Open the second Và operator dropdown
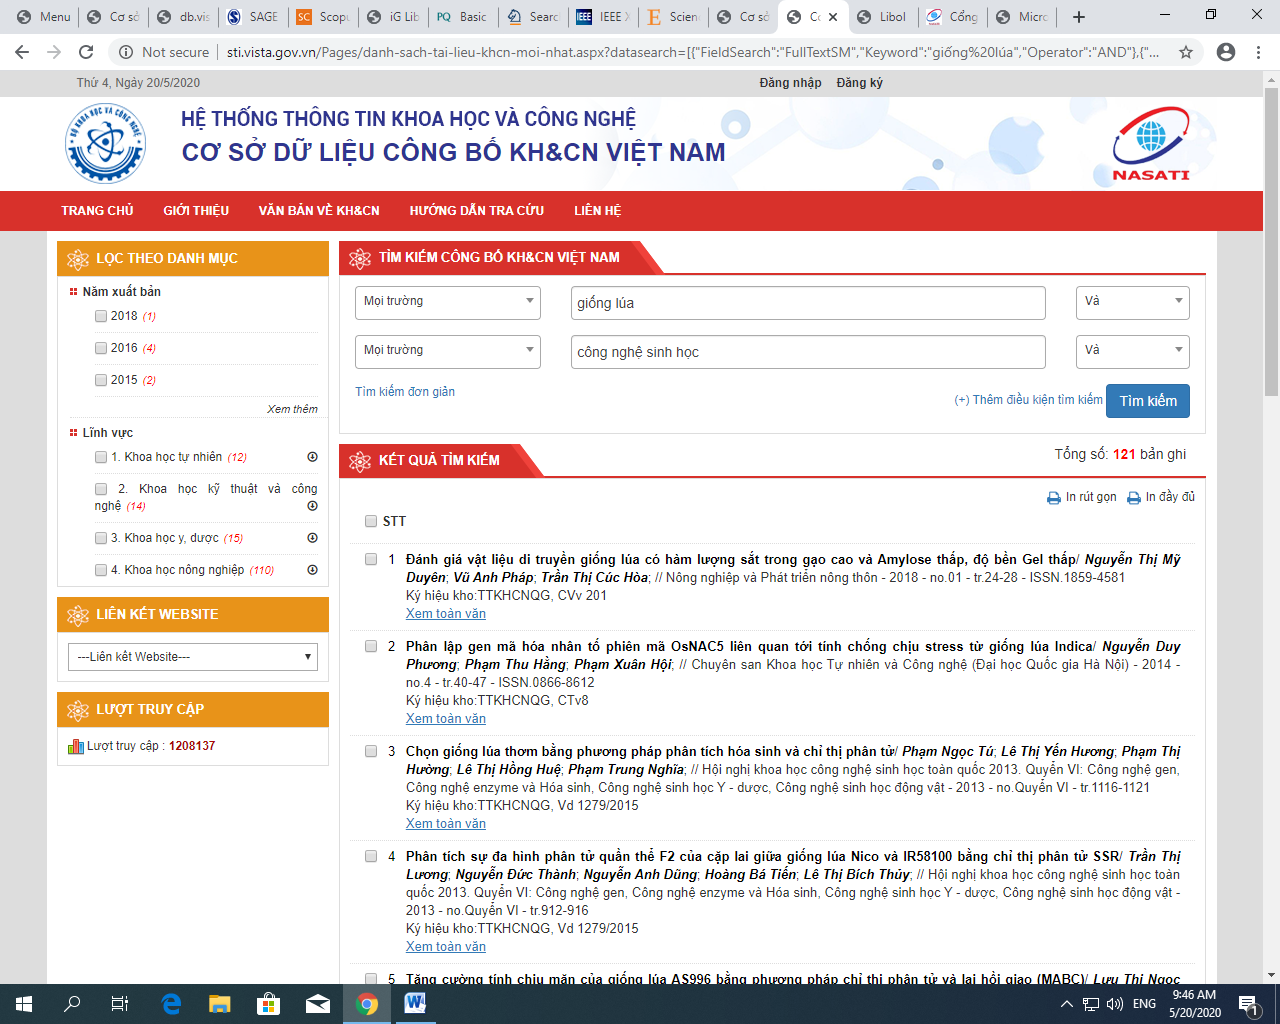Screen dimensions: 1280x1024 click(x=1132, y=351)
